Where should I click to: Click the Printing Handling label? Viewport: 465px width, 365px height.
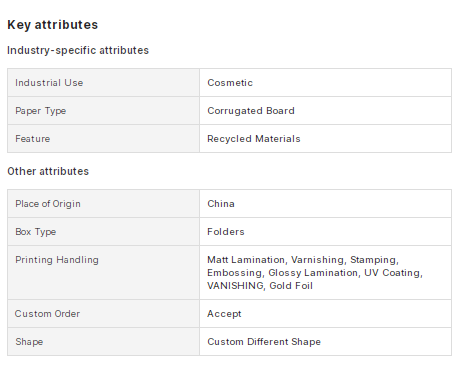click(x=57, y=260)
